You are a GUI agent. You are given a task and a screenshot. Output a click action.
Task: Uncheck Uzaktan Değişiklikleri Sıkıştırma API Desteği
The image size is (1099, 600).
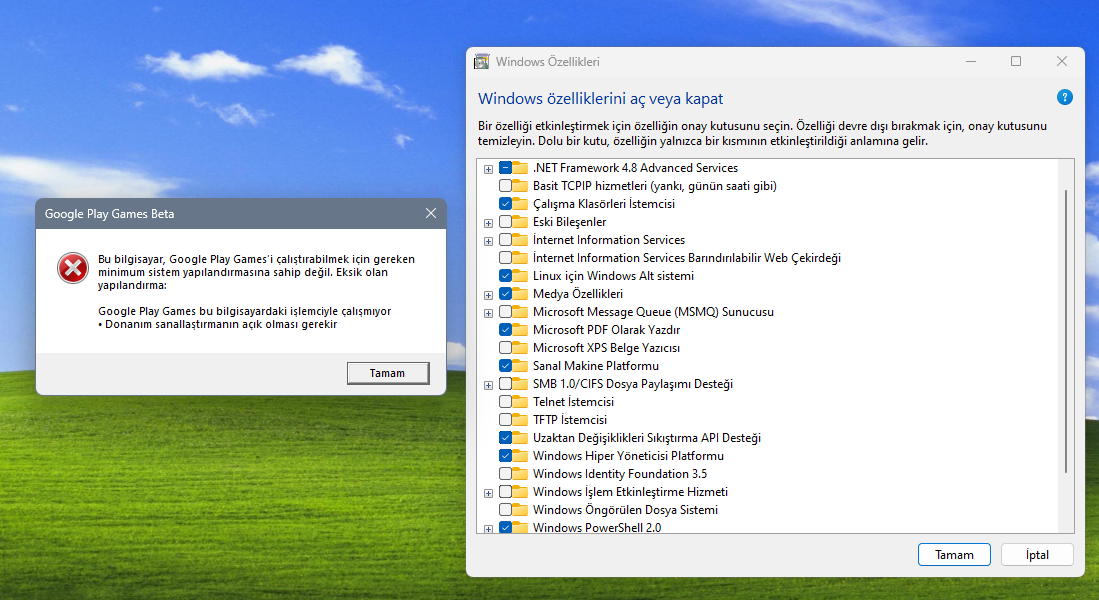point(505,437)
